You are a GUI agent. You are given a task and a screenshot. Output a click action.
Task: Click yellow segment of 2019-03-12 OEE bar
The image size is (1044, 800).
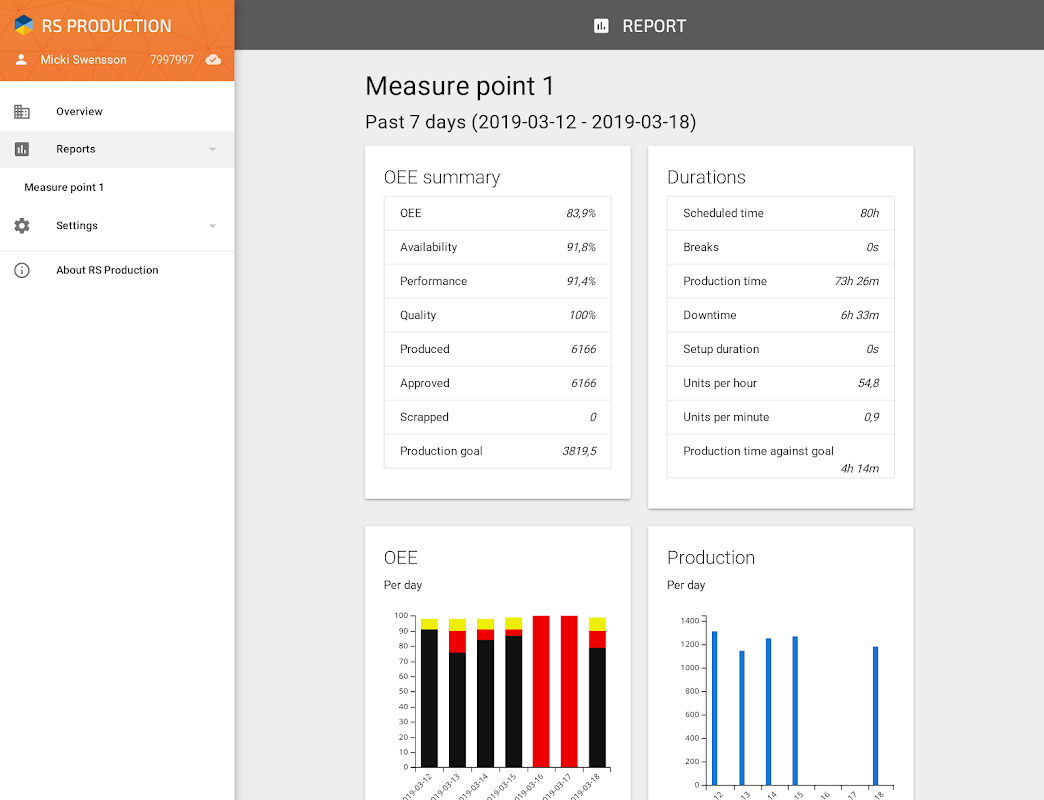(429, 624)
